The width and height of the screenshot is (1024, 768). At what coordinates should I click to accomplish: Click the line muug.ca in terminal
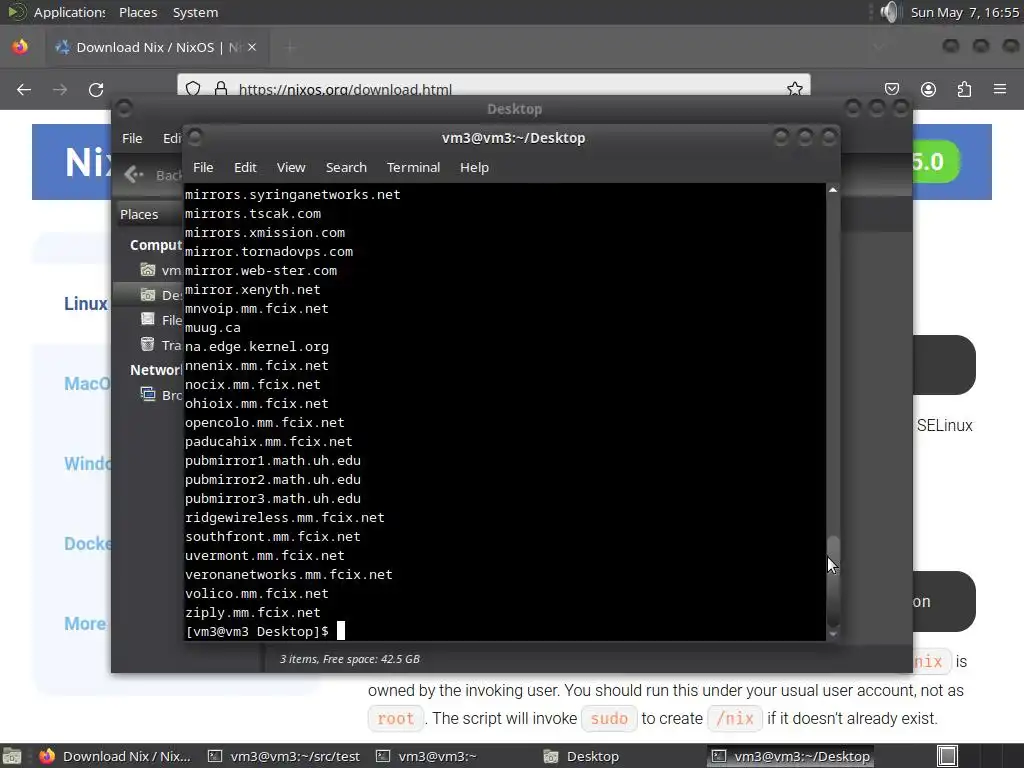tap(213, 328)
